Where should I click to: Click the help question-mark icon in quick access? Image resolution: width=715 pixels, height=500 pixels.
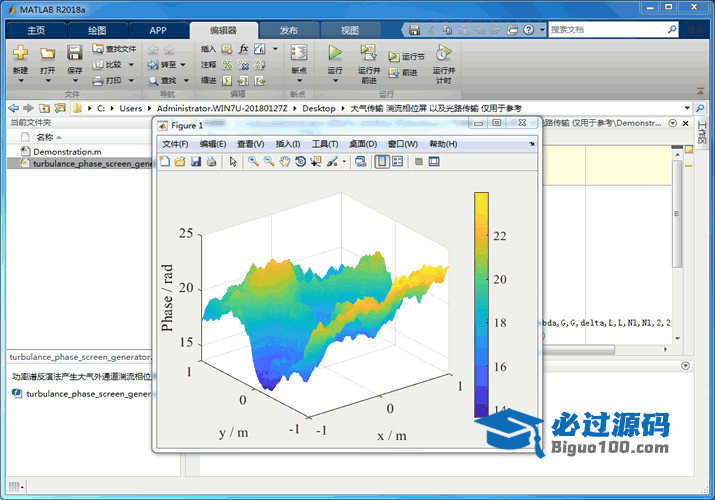click(x=528, y=30)
